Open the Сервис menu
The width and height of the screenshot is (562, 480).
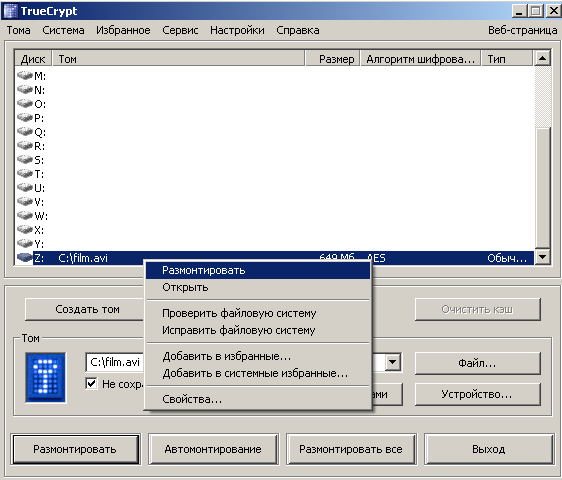(180, 30)
